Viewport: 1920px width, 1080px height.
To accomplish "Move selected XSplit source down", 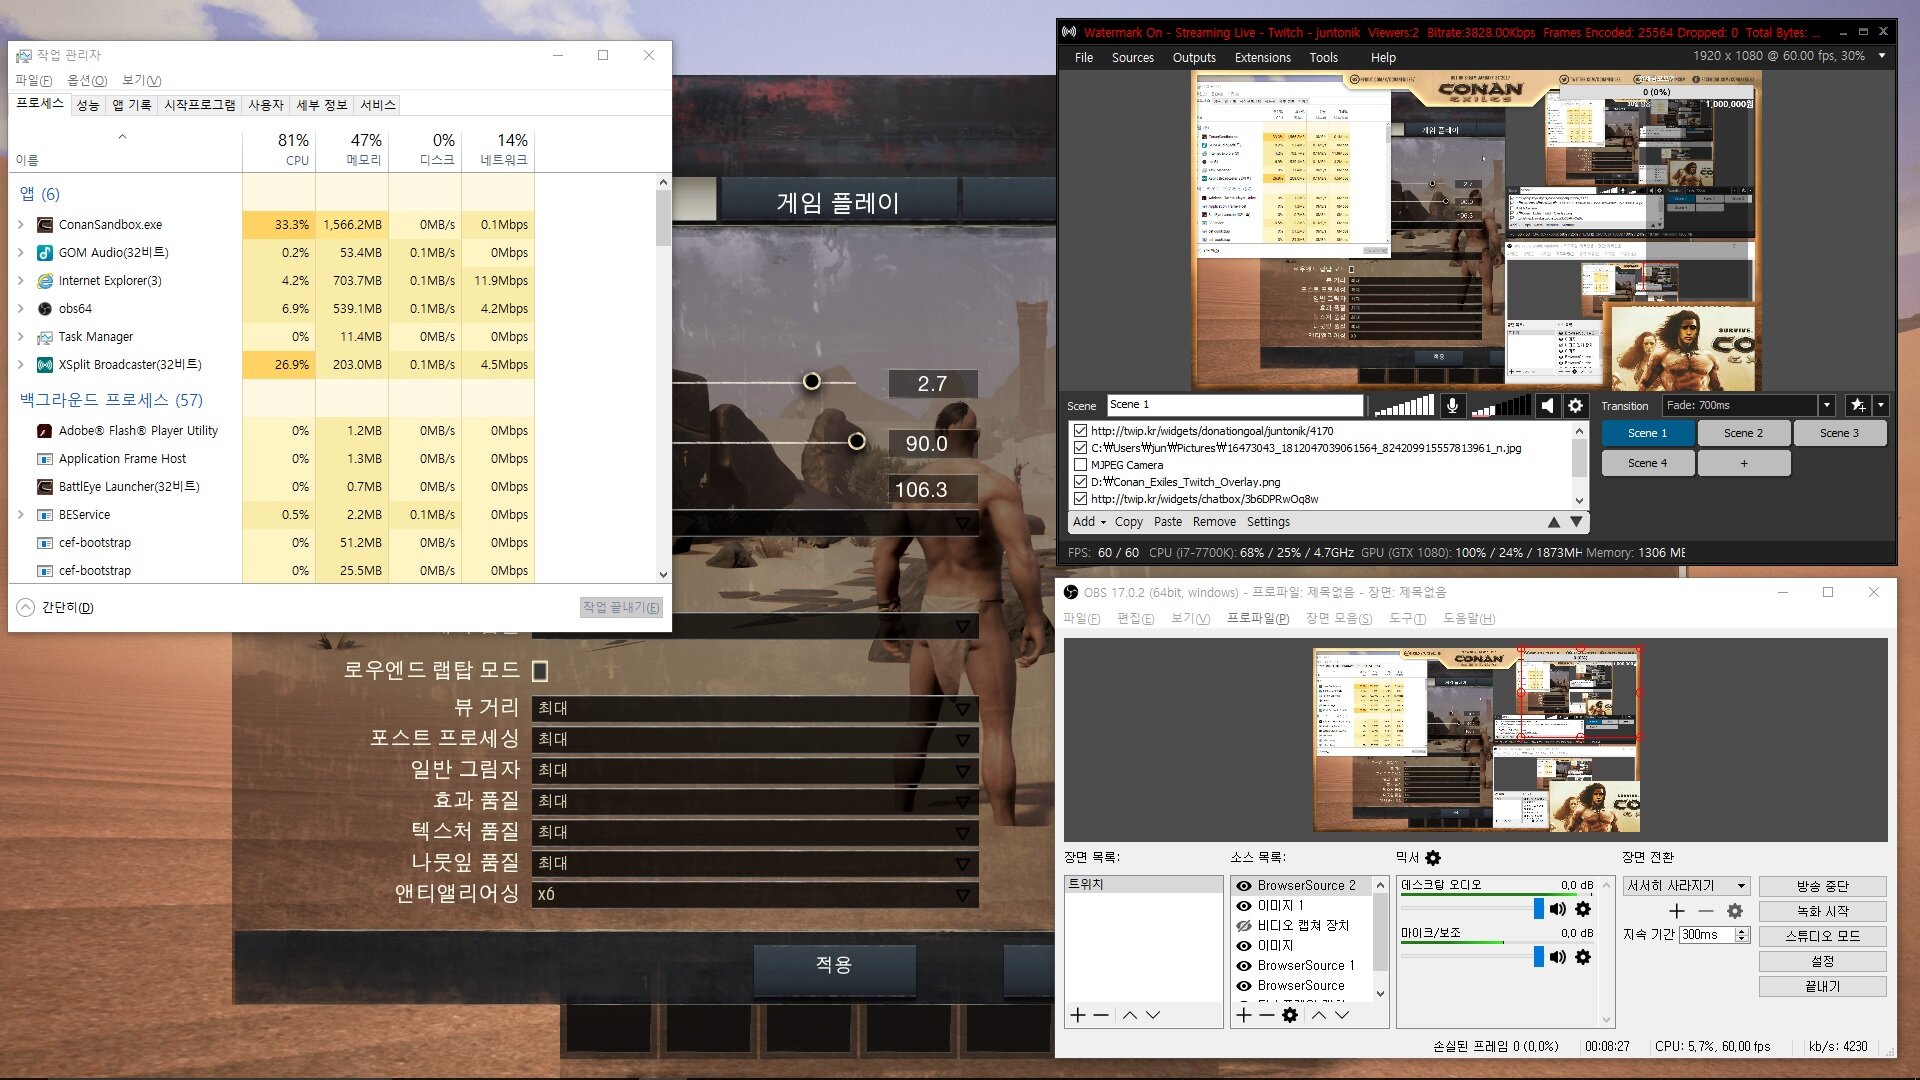I will pyautogui.click(x=1576, y=522).
